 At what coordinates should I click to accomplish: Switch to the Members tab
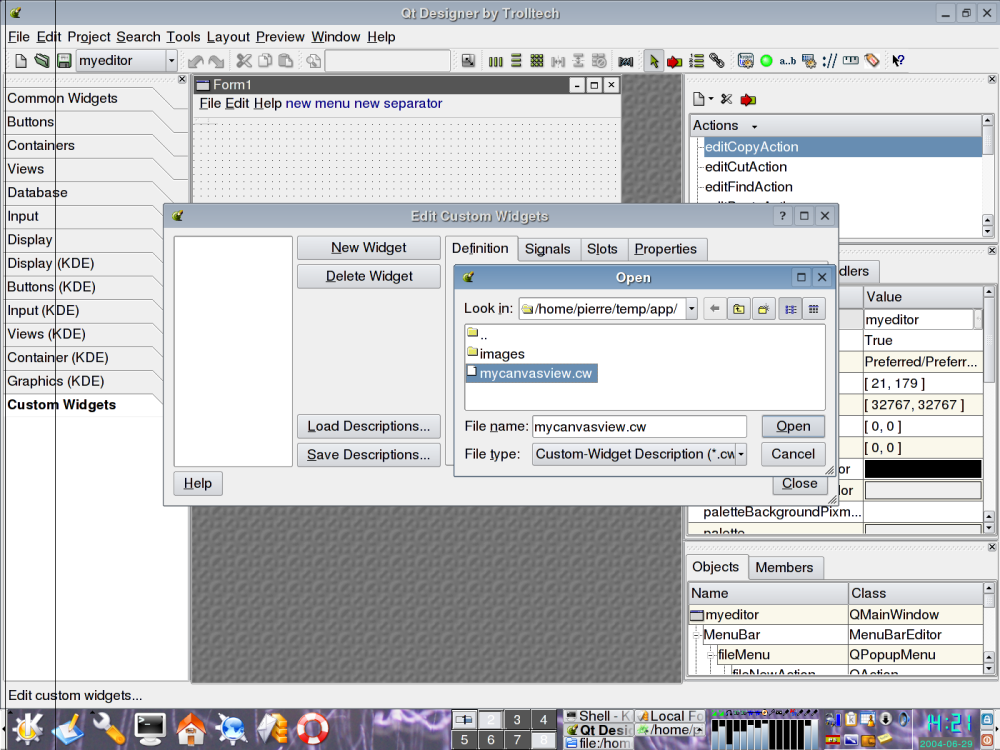(784, 568)
